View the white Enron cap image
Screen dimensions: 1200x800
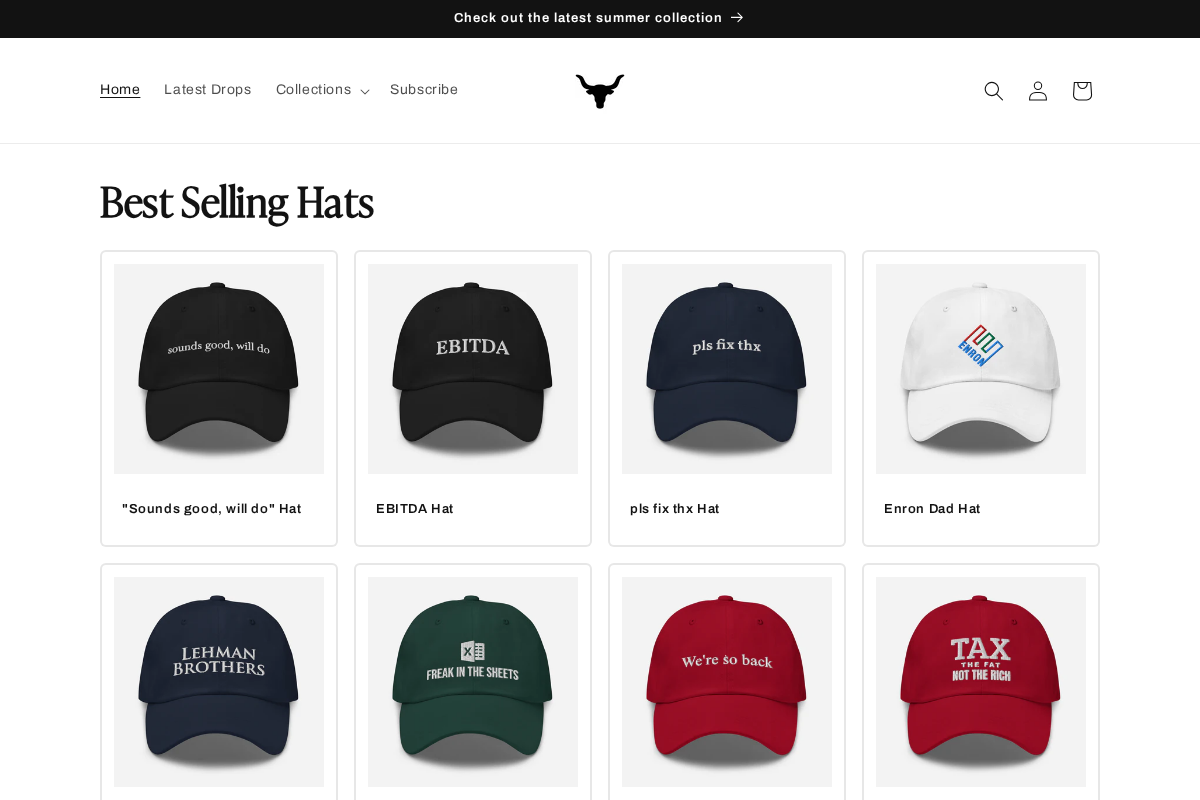point(981,369)
